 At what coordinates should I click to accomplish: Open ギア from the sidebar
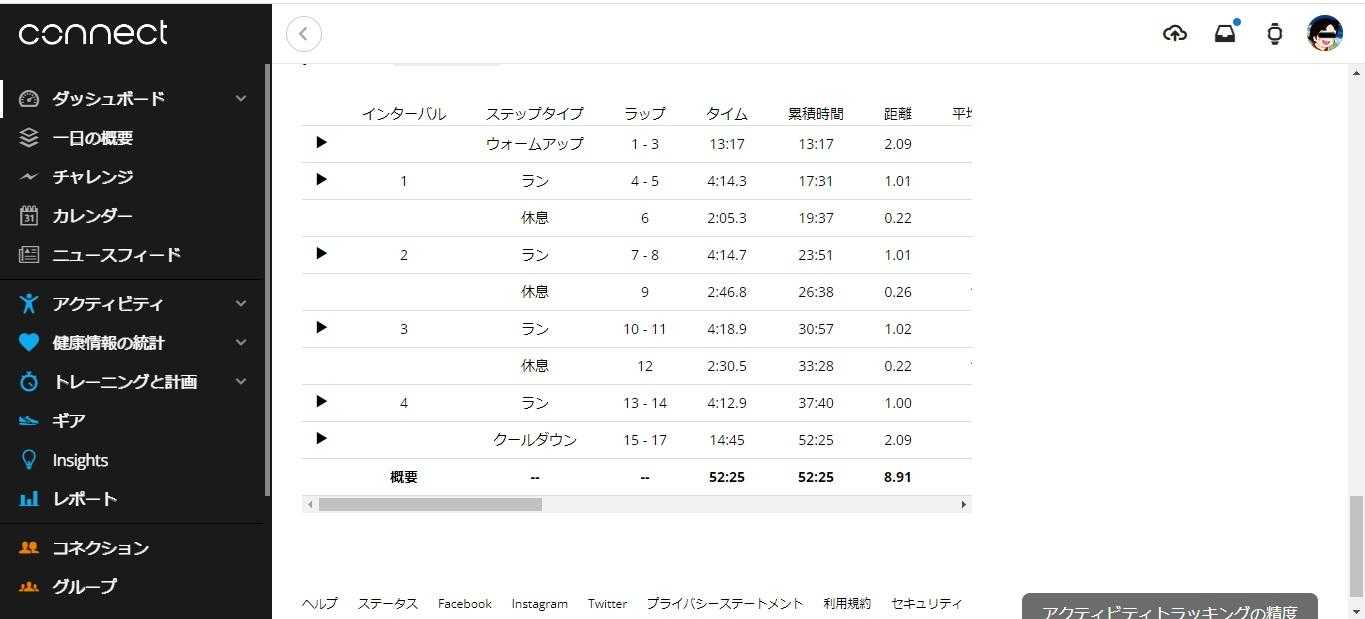coord(68,421)
